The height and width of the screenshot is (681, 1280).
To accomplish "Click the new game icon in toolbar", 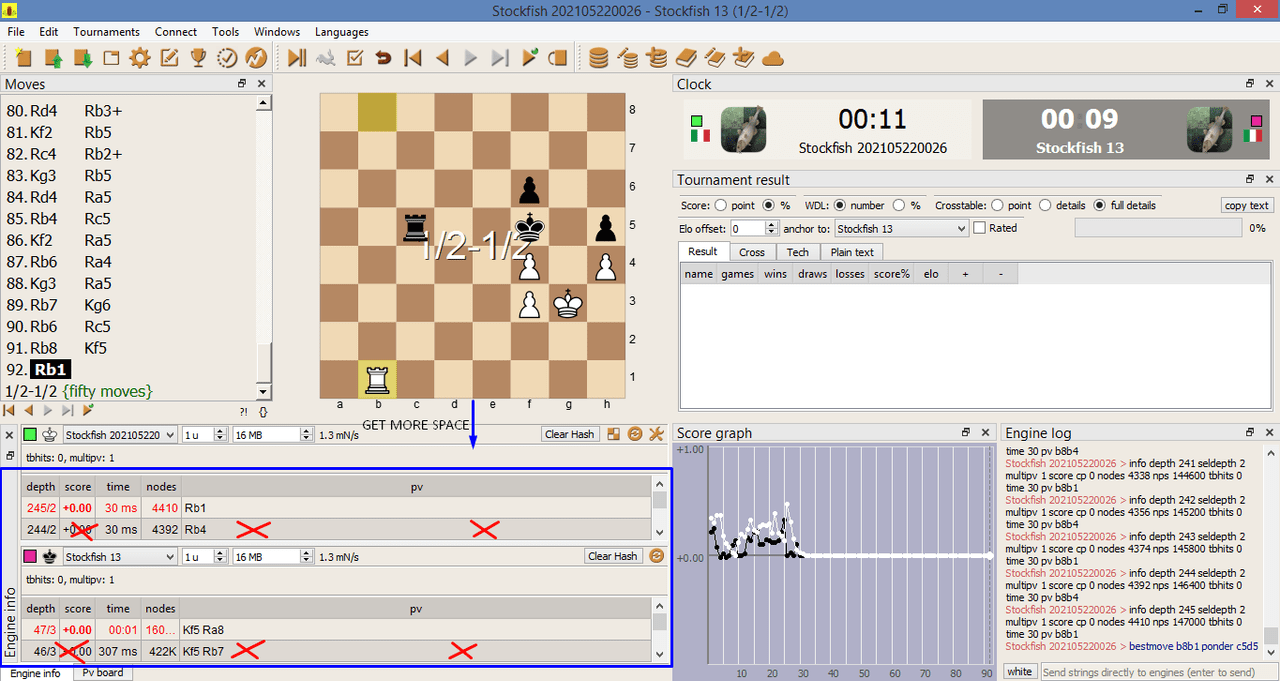I will click(24, 58).
